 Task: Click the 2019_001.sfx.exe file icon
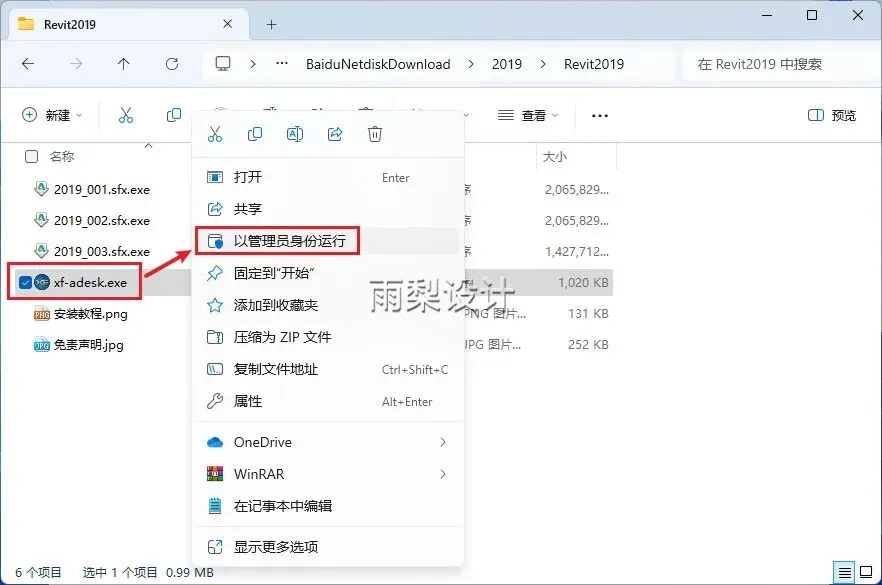point(42,189)
